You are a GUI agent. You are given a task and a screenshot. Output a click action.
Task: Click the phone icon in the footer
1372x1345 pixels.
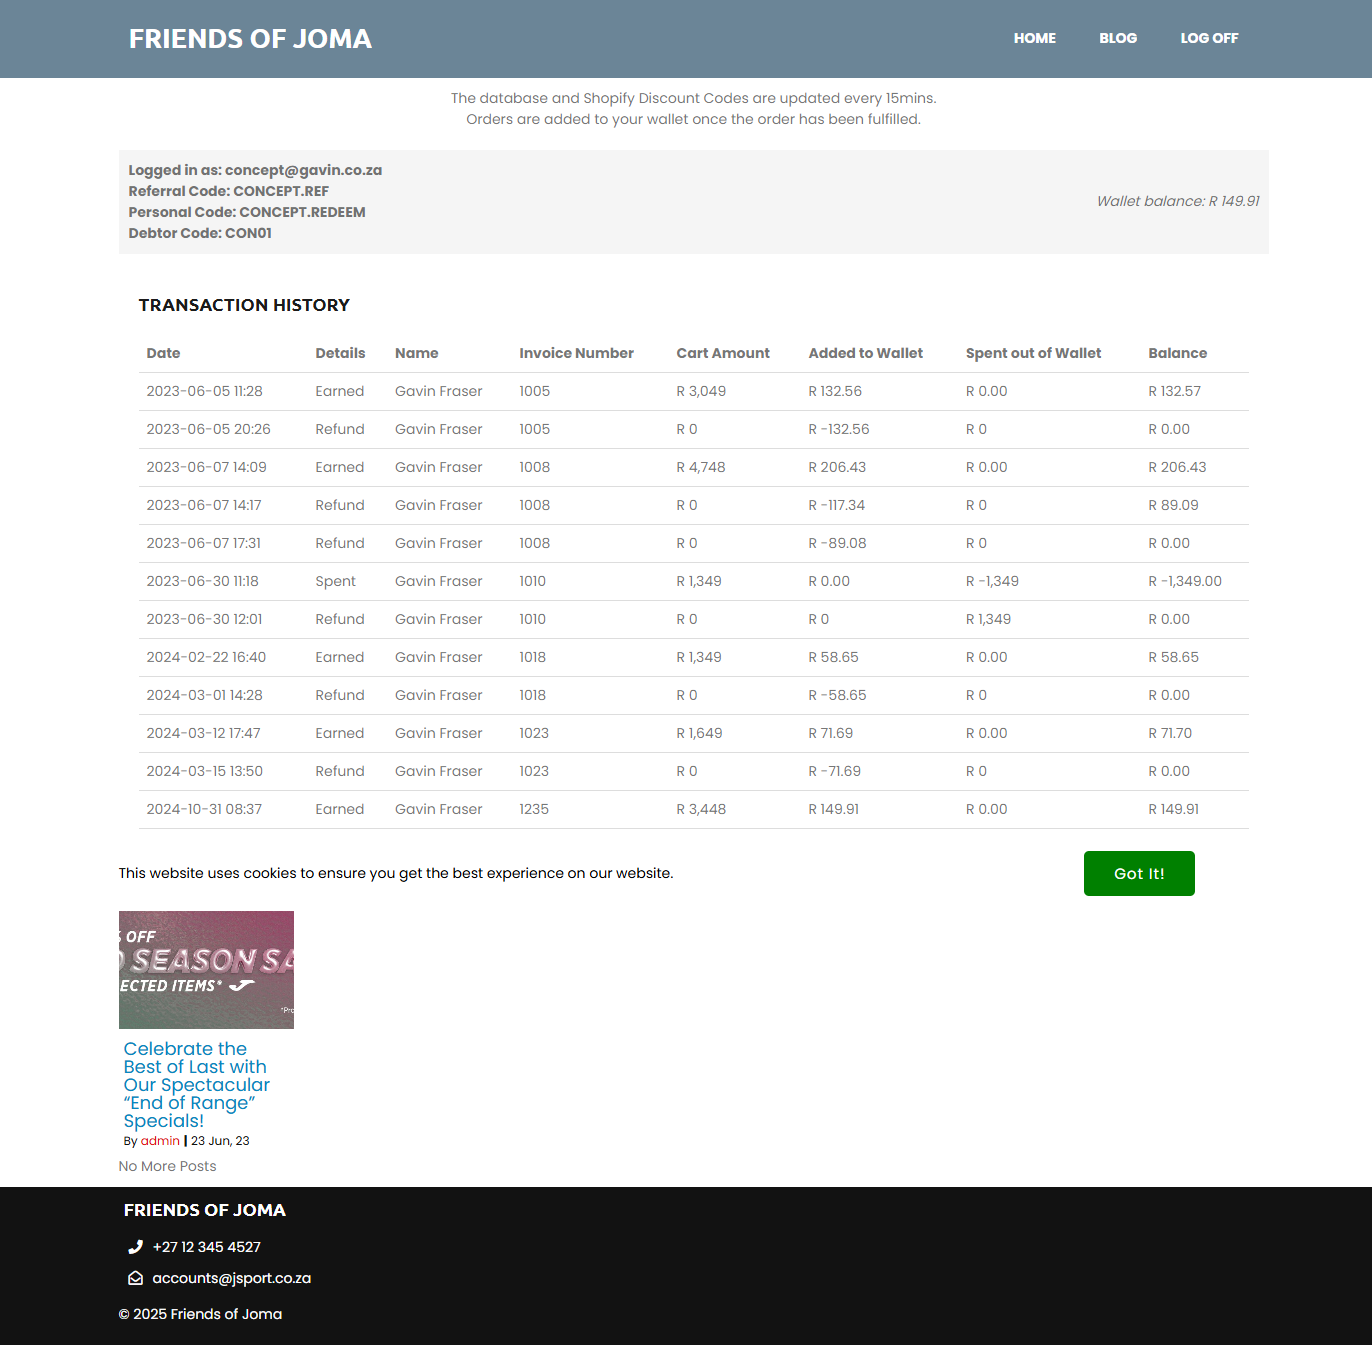tap(135, 1247)
